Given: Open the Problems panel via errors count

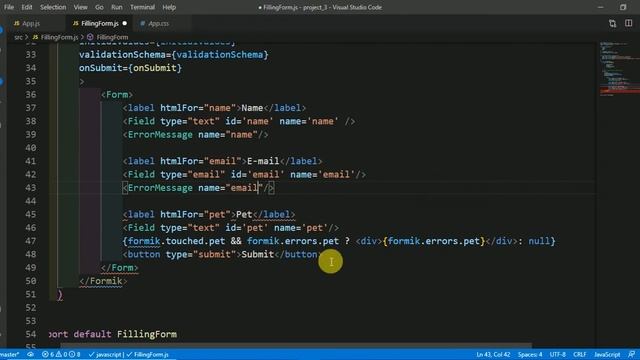Looking at the screenshot, I should [48, 355].
